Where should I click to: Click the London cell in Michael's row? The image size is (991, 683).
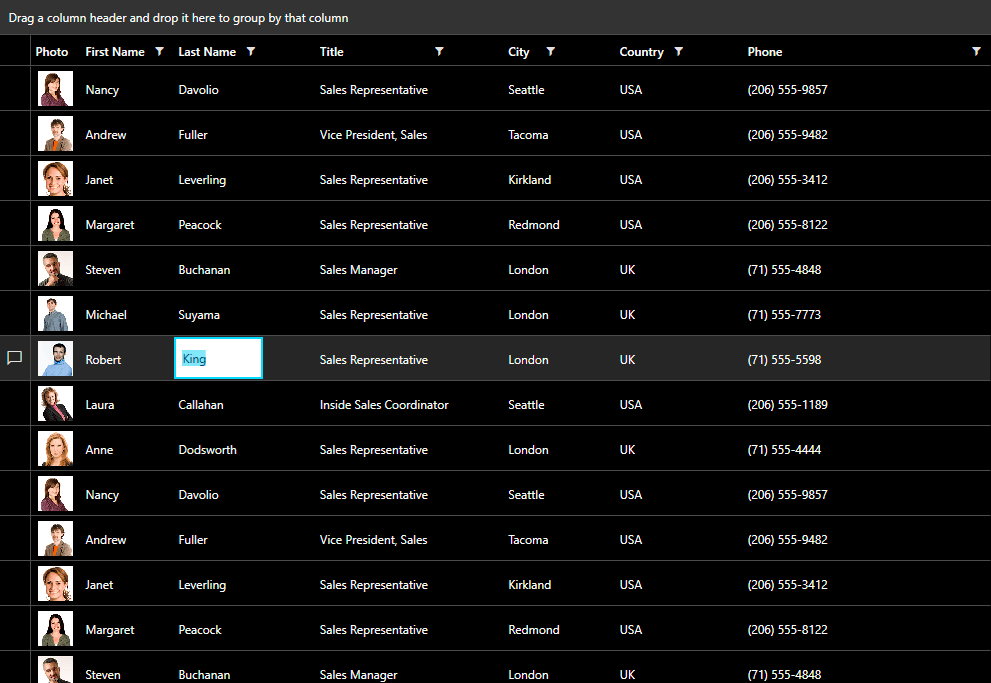(x=528, y=315)
